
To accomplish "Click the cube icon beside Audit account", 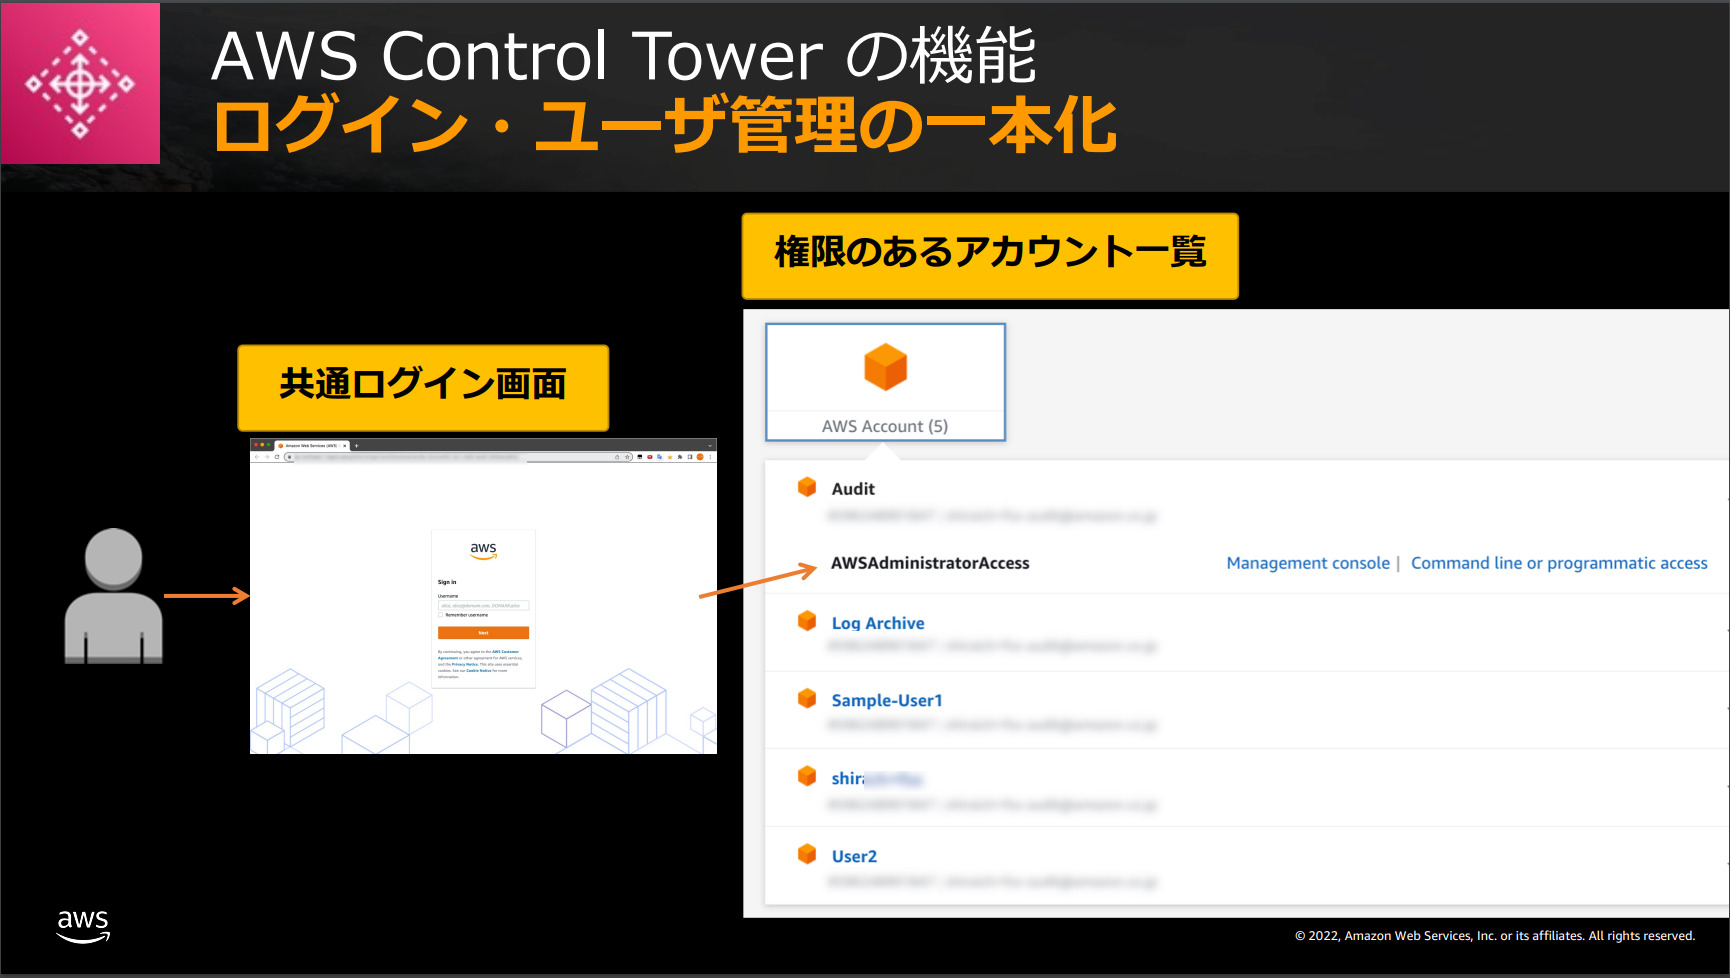I will tap(807, 487).
